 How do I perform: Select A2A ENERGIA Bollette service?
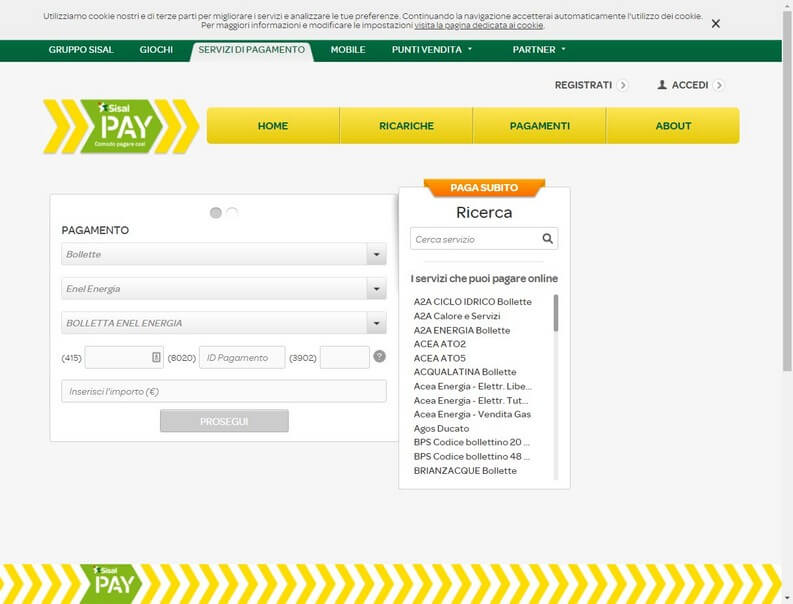(462, 330)
